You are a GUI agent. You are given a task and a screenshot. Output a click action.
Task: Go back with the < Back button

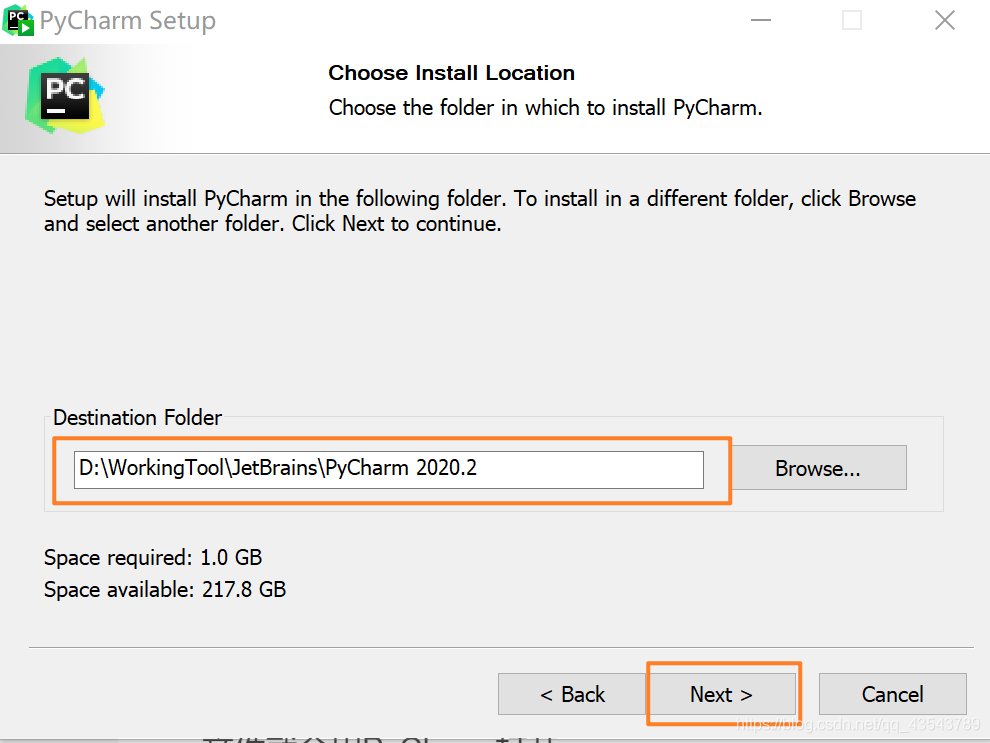[x=572, y=694]
